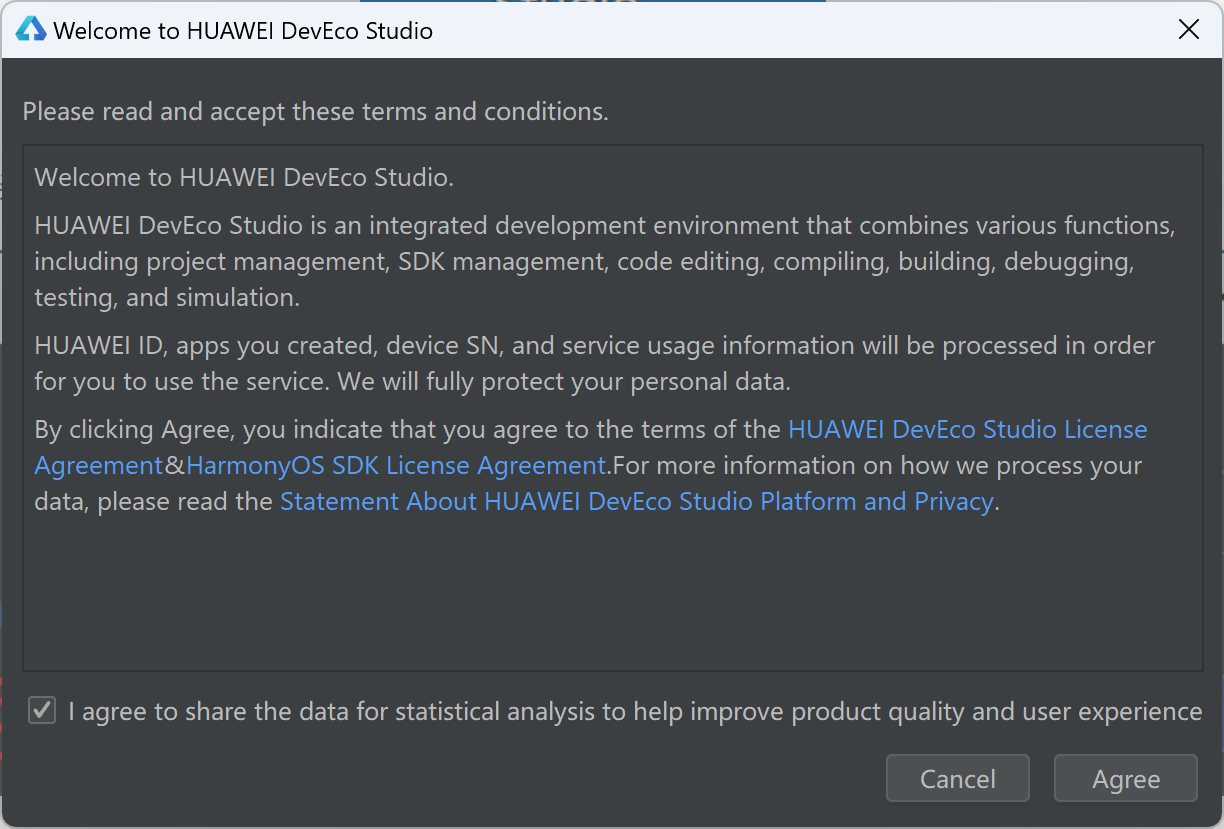The height and width of the screenshot is (829, 1224).
Task: Click "Please read and accept these terms and conditions." text
Action: click(316, 111)
